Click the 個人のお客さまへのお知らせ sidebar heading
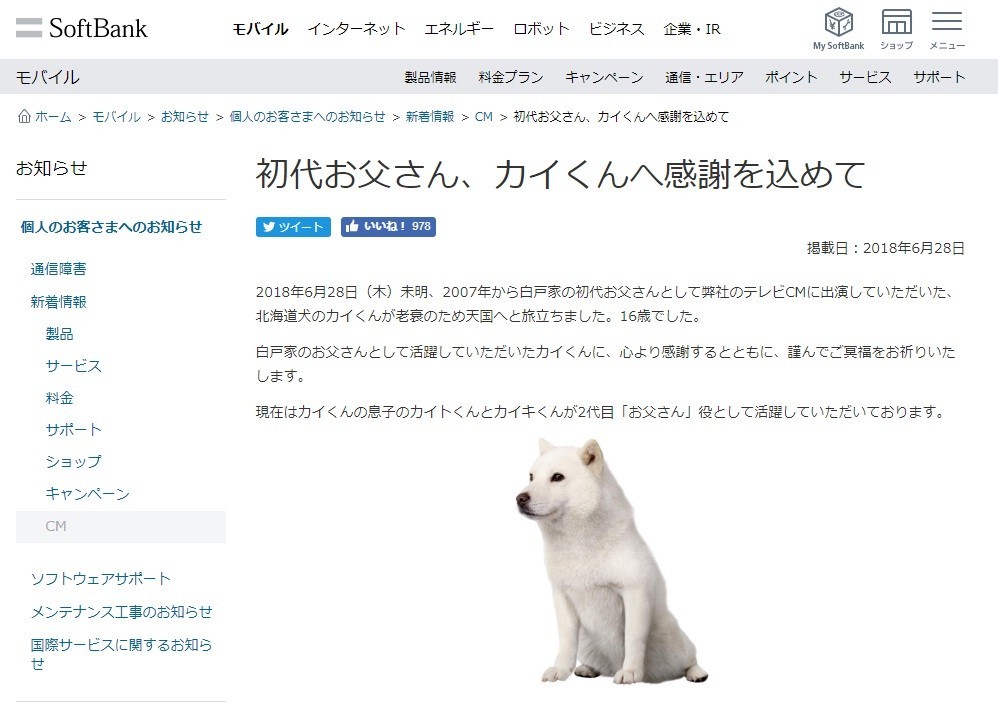 tap(111, 227)
